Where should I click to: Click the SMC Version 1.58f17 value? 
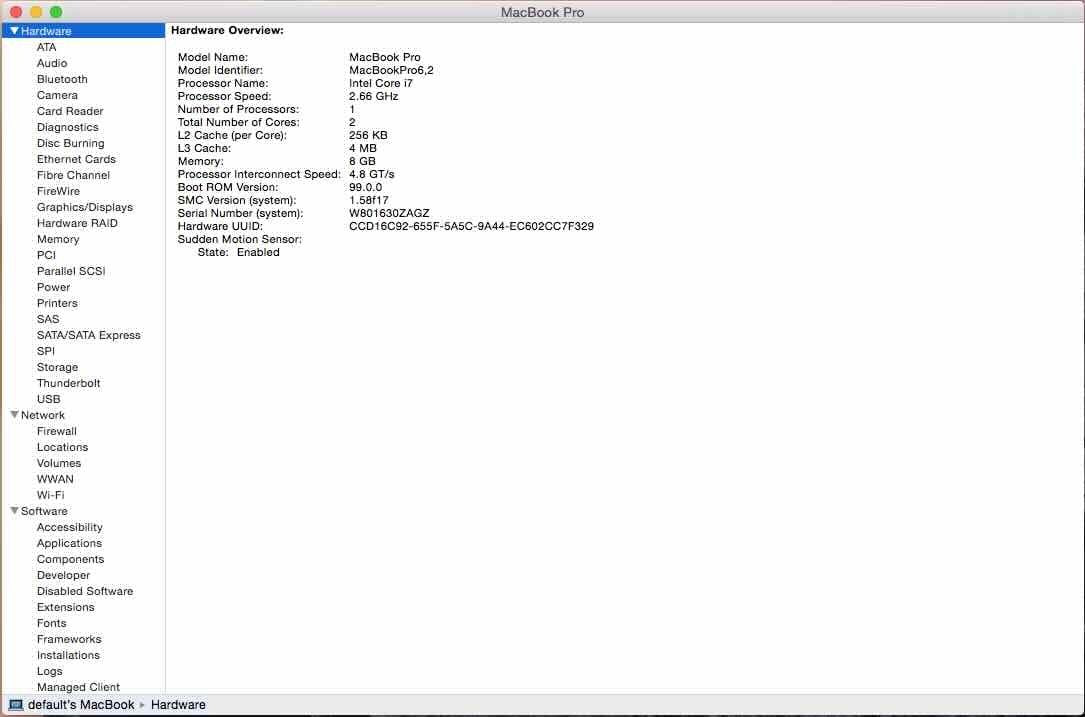click(x=369, y=200)
